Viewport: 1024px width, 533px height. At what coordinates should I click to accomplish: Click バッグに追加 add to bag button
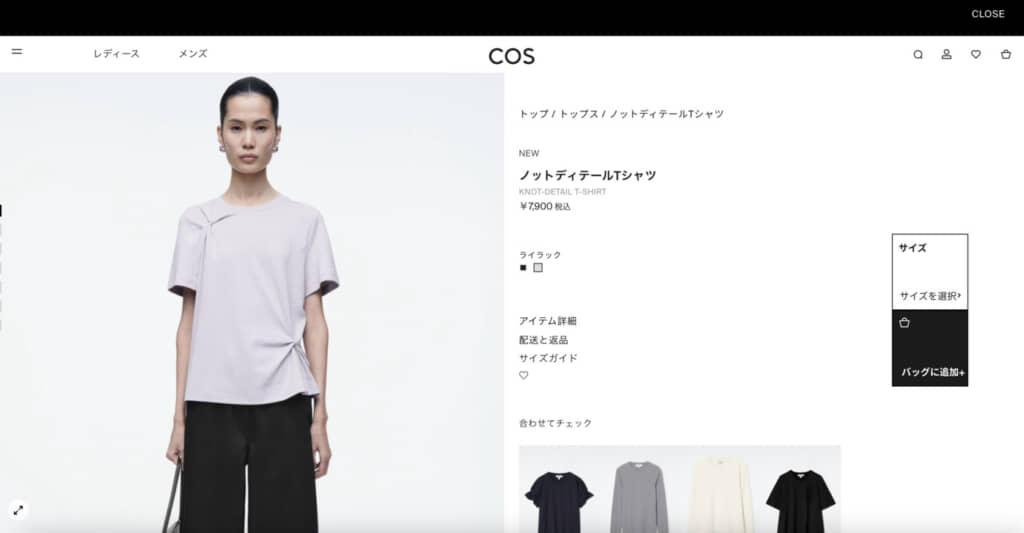pos(930,348)
